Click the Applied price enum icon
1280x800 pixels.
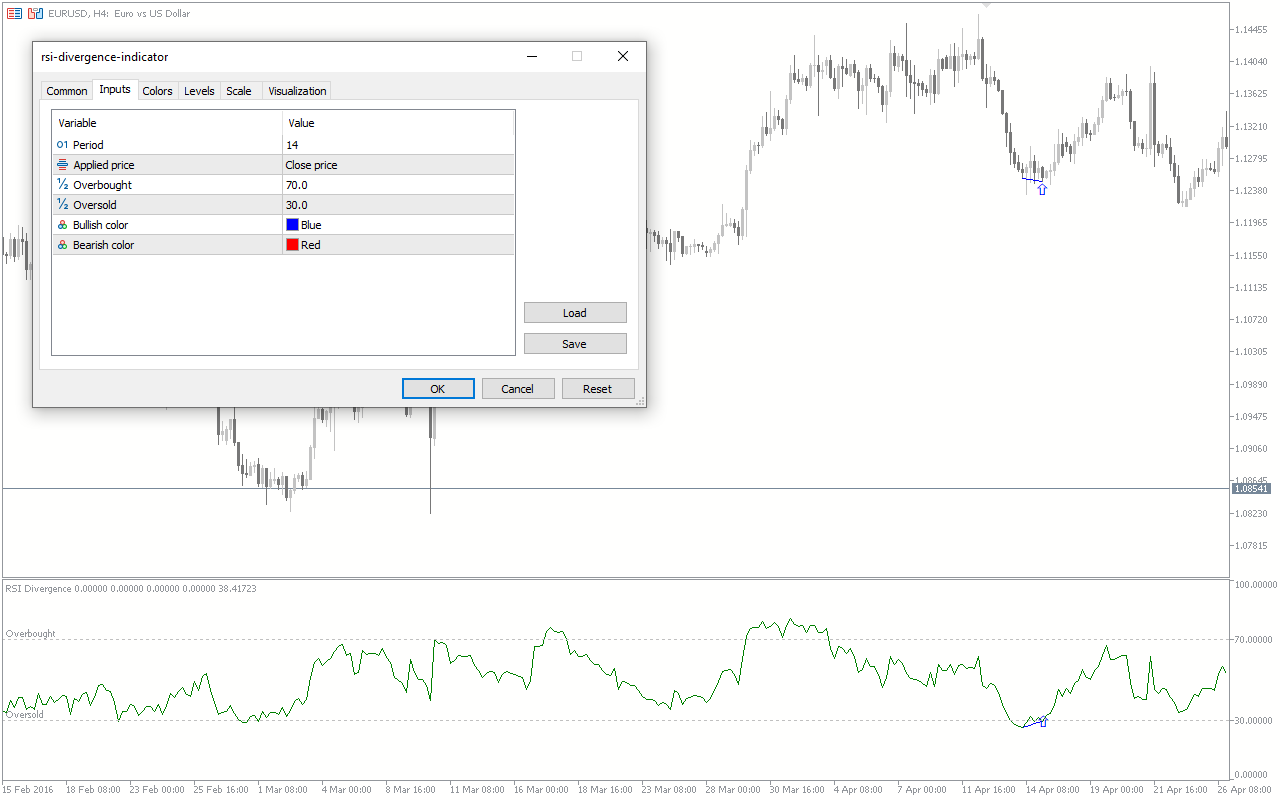(62, 165)
